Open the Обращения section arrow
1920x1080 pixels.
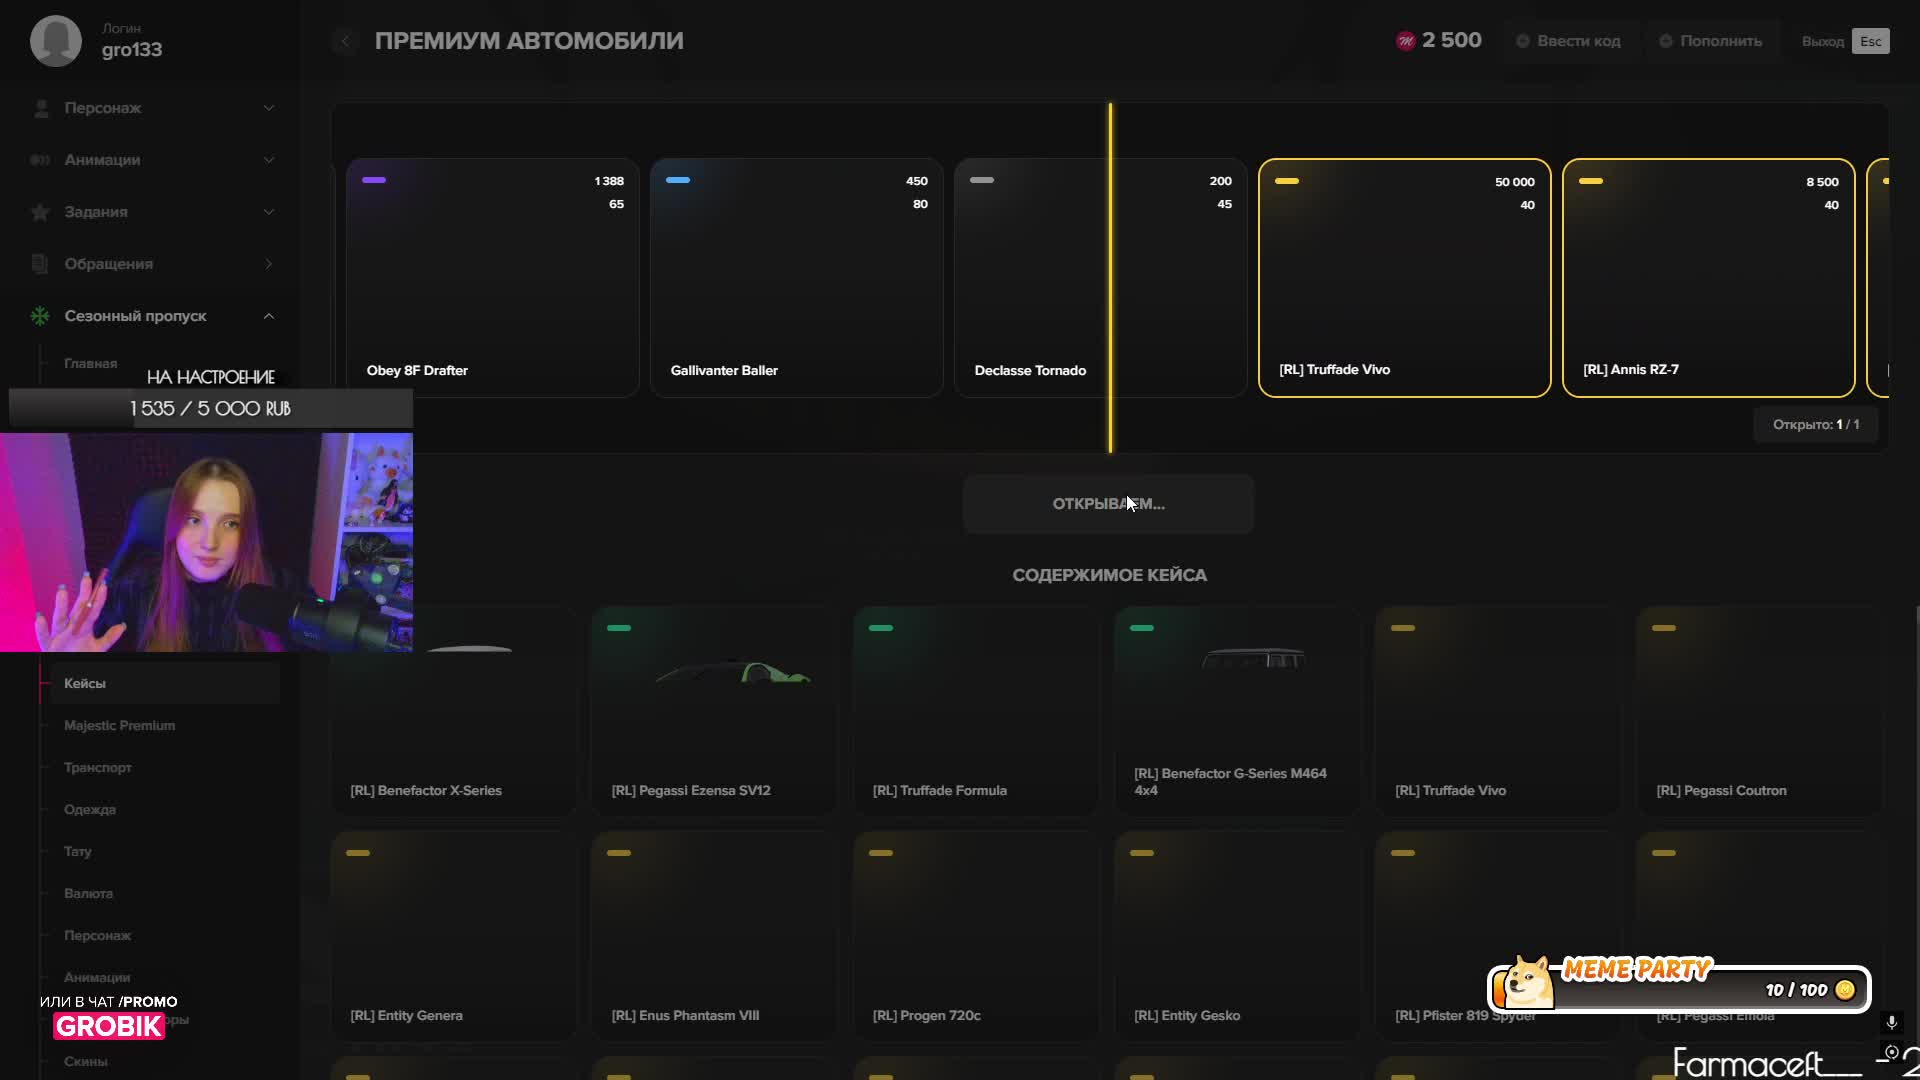click(x=268, y=264)
